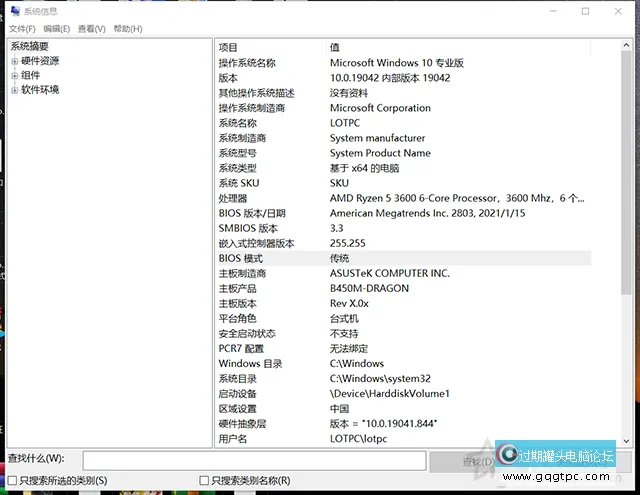Click the System Information app icon in title bar

15,11
